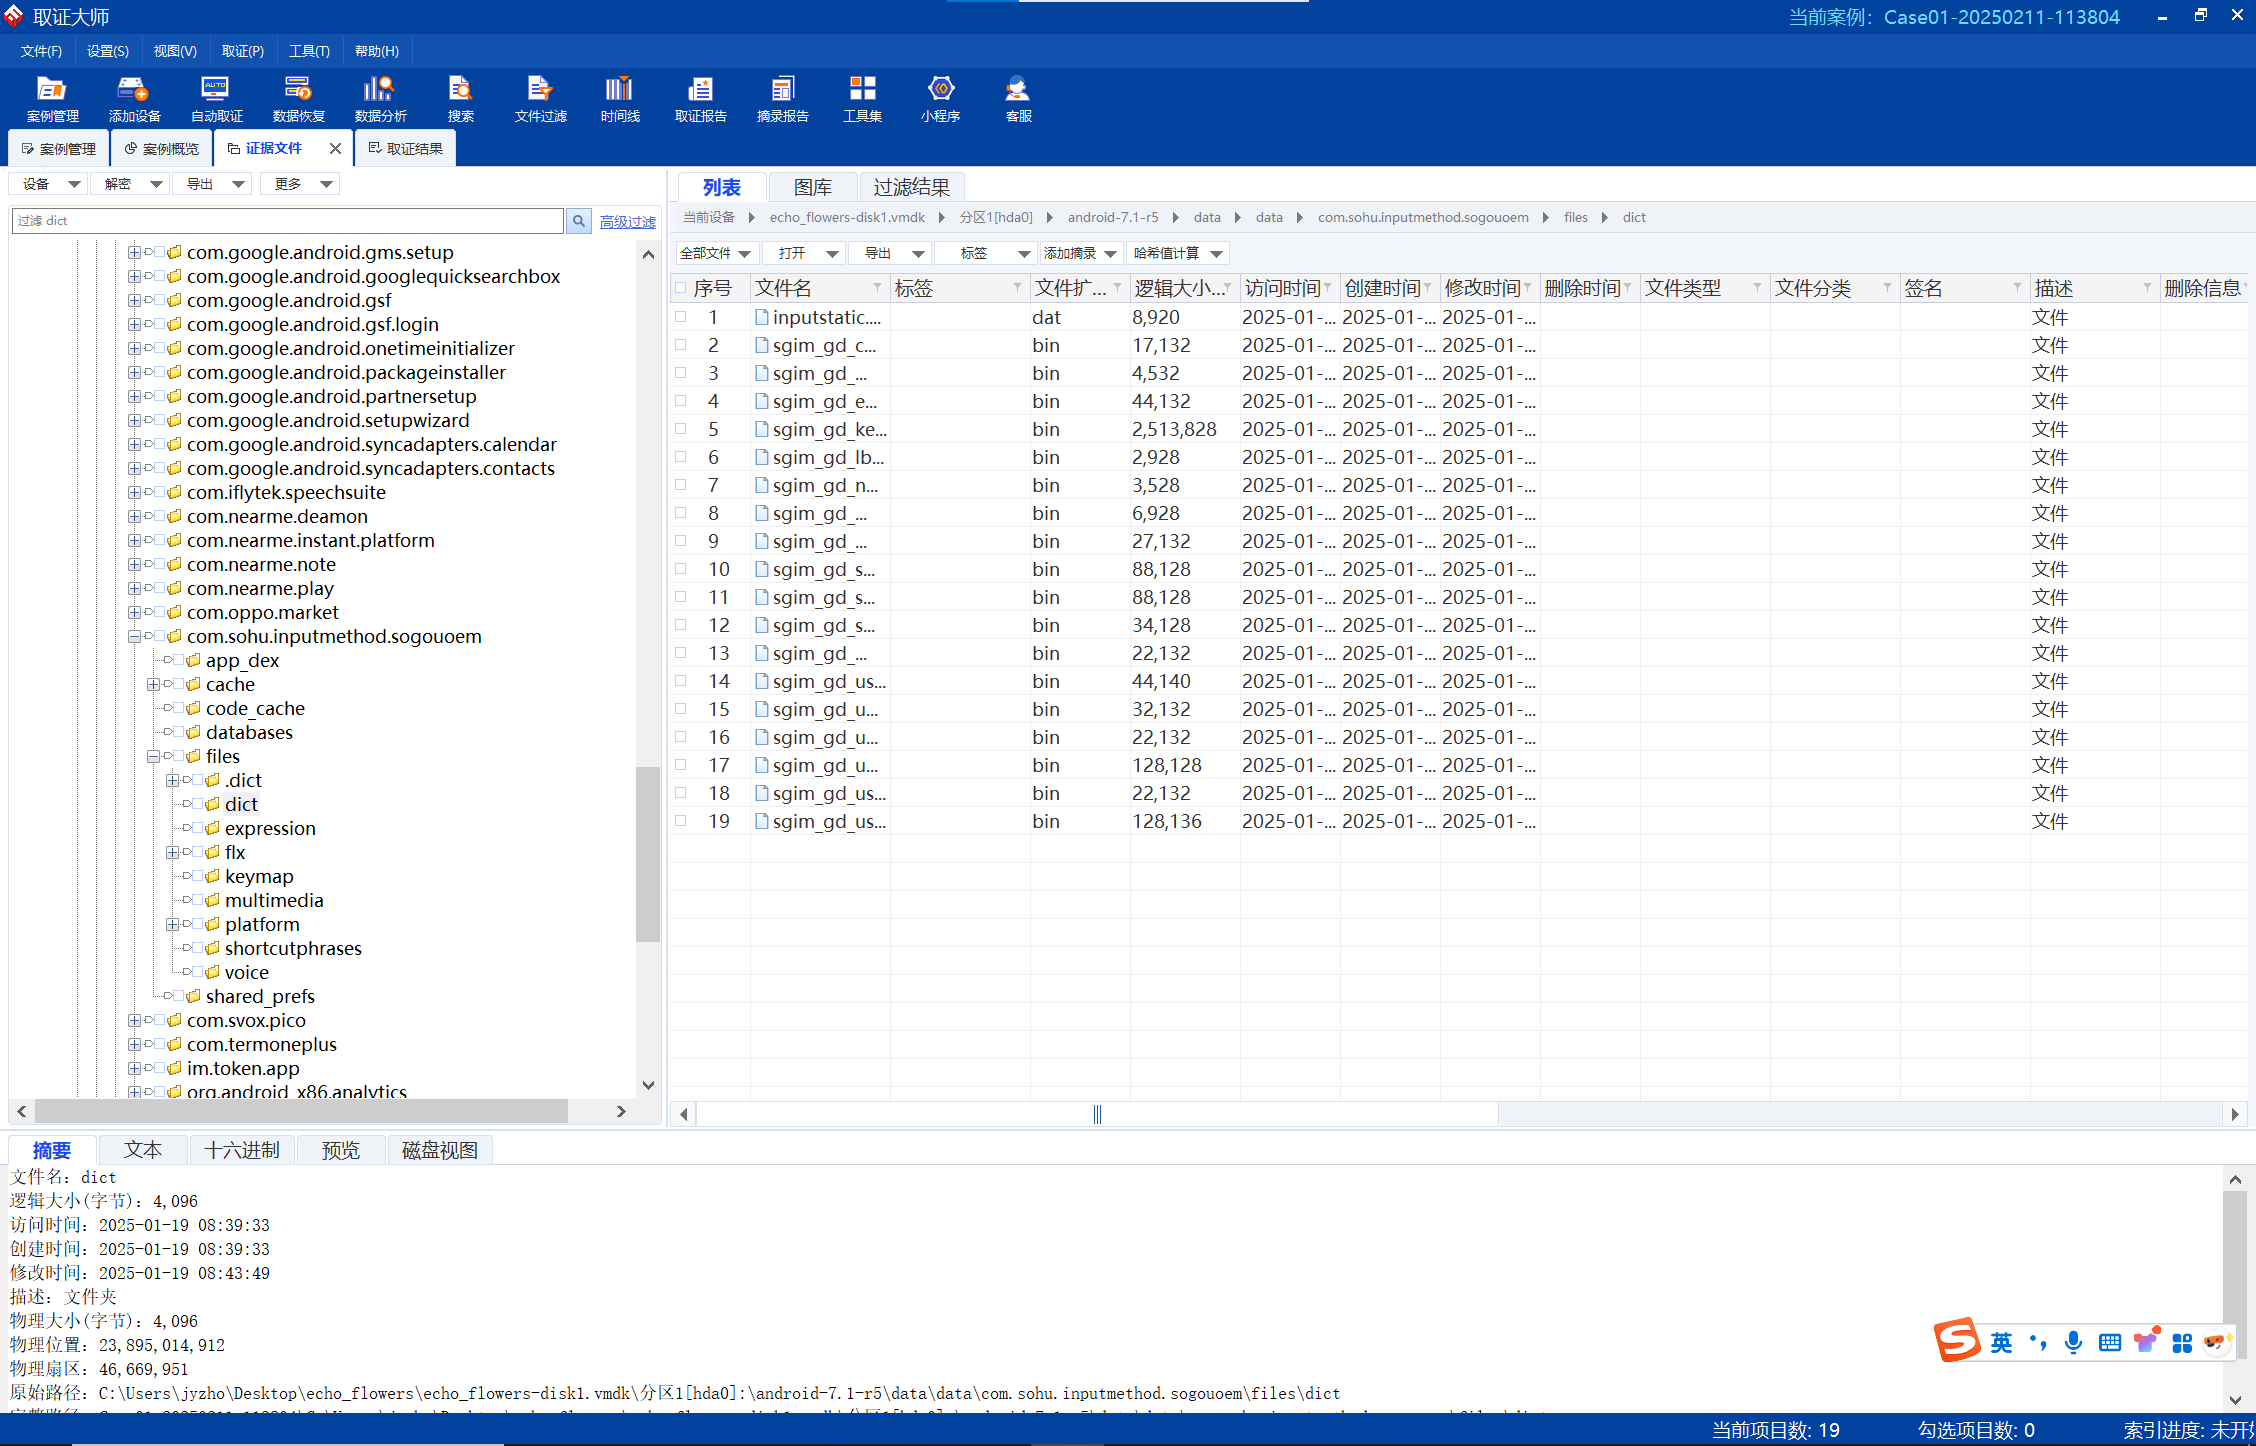Viewport: 2256px width, 1446px height.
Task: Open the 时间线 view icon
Action: pyautogui.click(x=620, y=99)
